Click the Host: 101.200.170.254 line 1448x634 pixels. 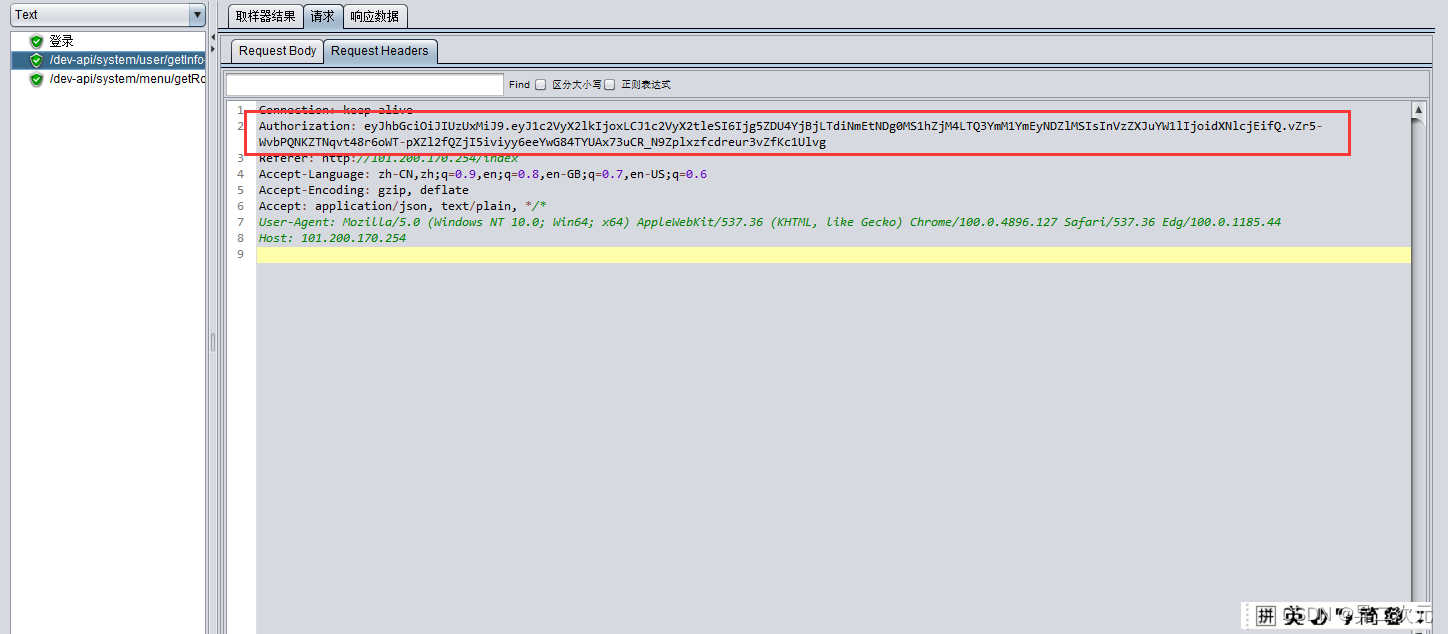point(332,238)
